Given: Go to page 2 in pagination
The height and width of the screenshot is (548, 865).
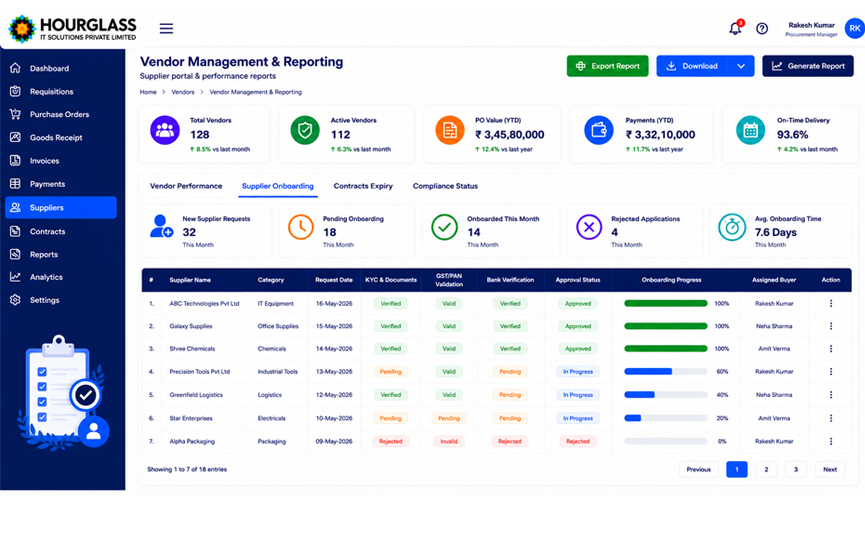Looking at the screenshot, I should [x=766, y=469].
